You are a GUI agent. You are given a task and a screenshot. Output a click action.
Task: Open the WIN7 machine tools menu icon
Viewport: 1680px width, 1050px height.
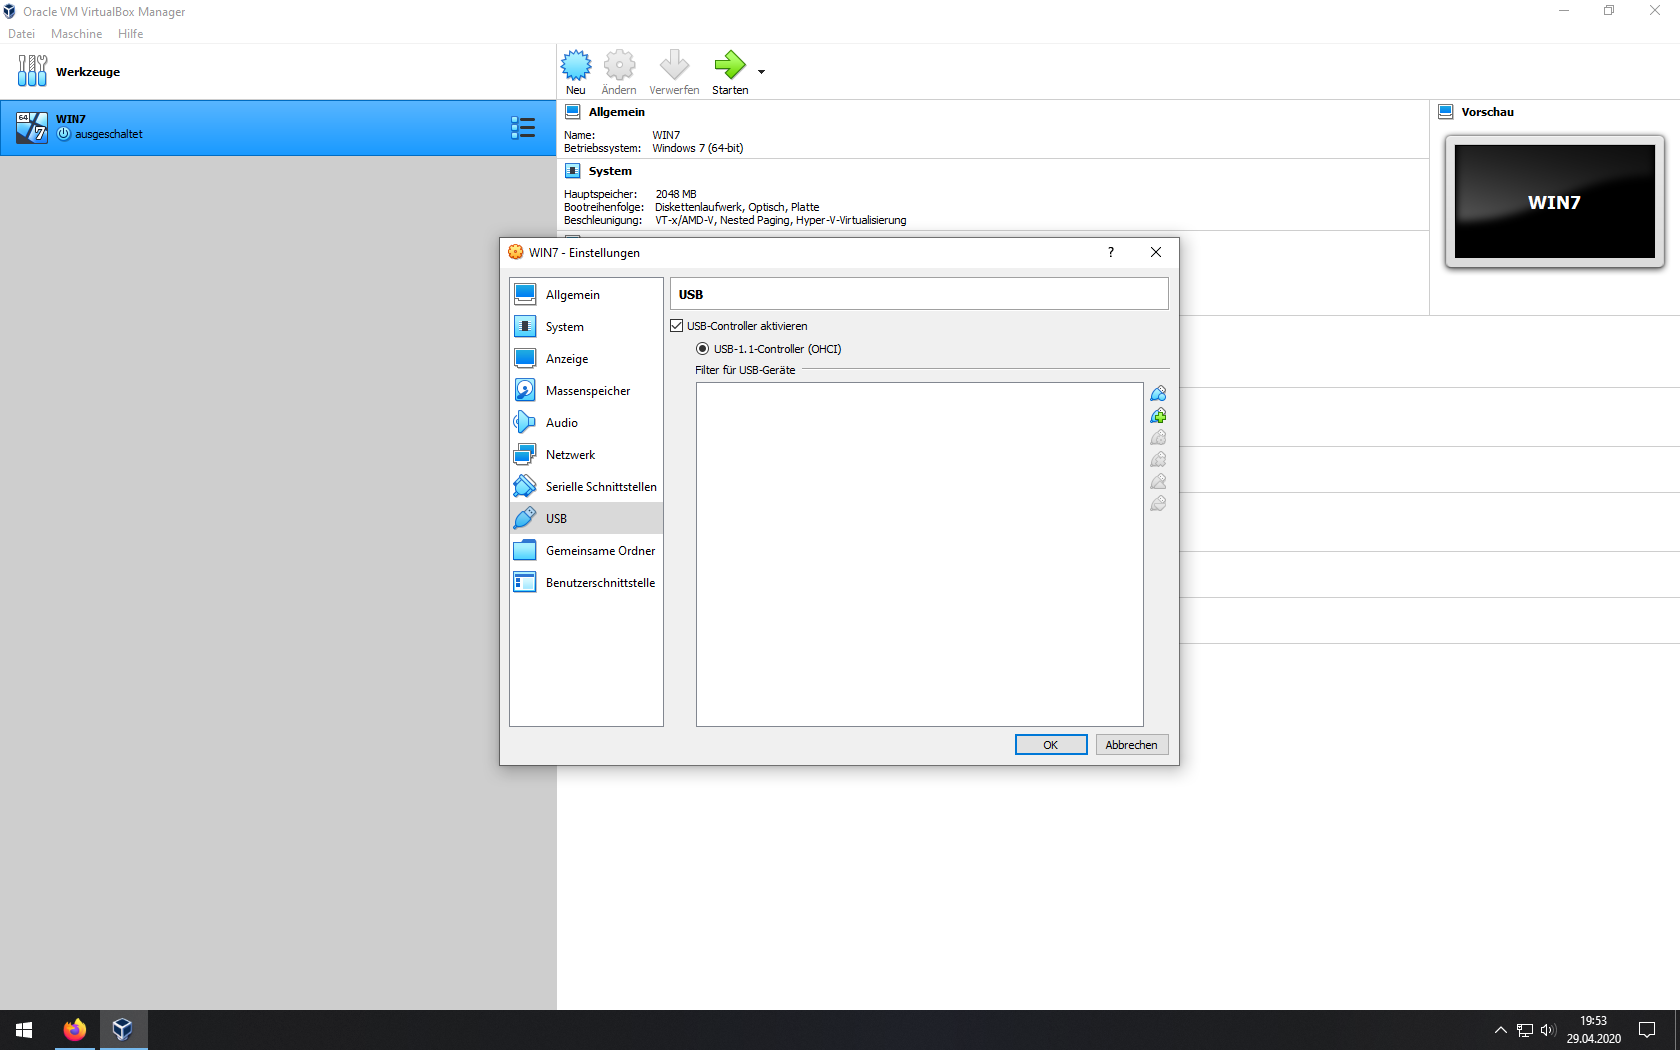coord(523,127)
